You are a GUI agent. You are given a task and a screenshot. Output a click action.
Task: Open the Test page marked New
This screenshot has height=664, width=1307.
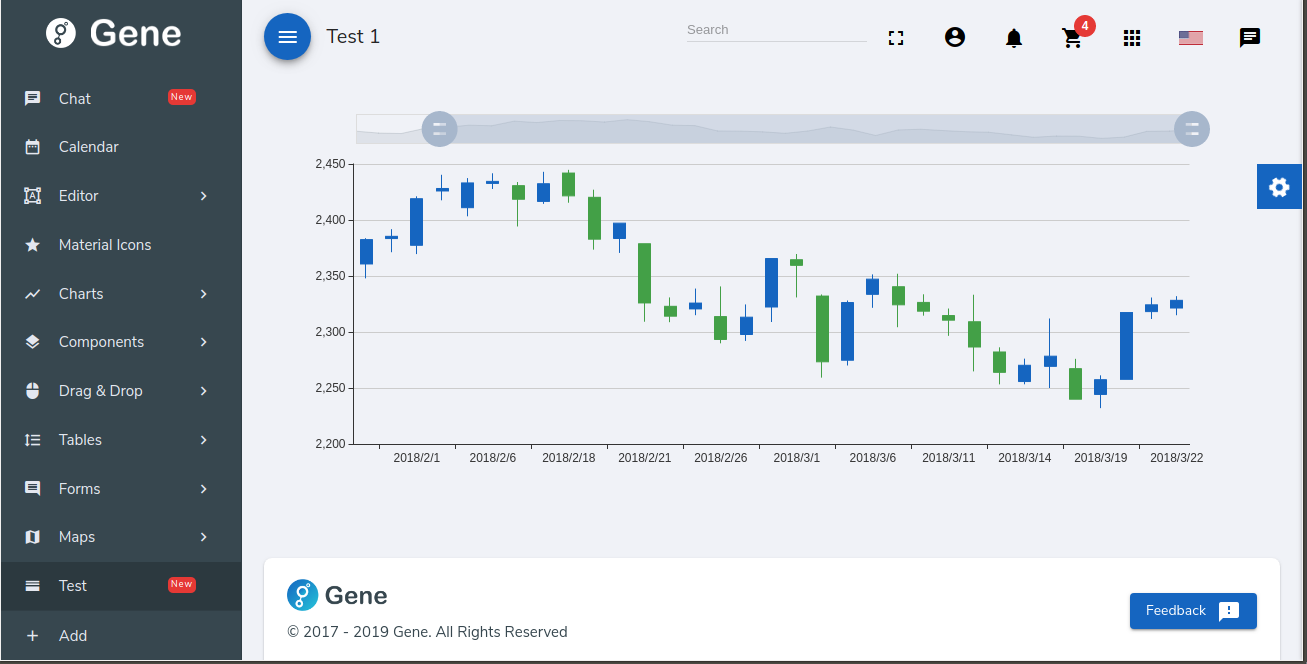(x=73, y=585)
